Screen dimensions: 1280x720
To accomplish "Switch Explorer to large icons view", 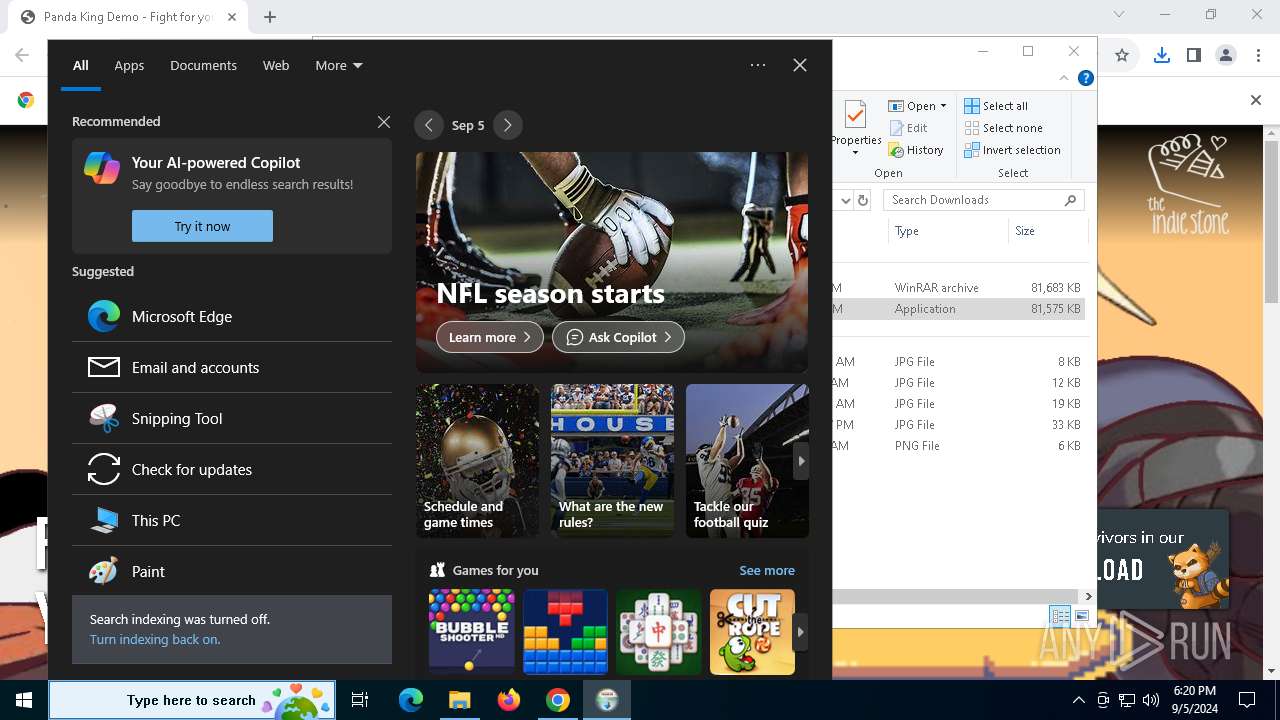I will (x=1081, y=616).
